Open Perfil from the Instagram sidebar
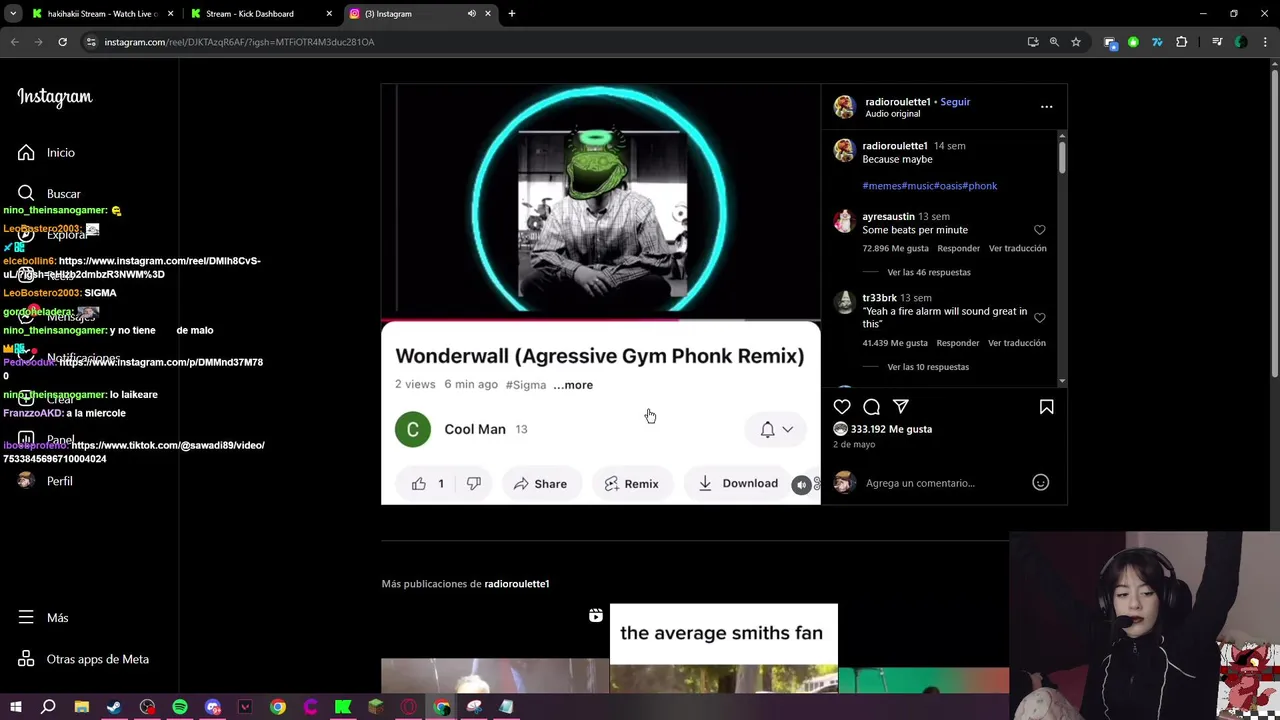Screen dimensions: 1280x720 [x=46, y=481]
